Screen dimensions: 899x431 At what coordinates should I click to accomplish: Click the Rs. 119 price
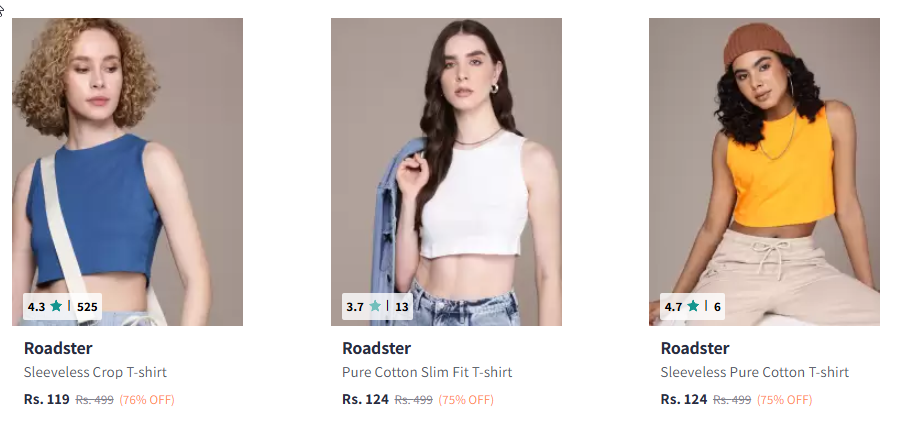point(46,399)
